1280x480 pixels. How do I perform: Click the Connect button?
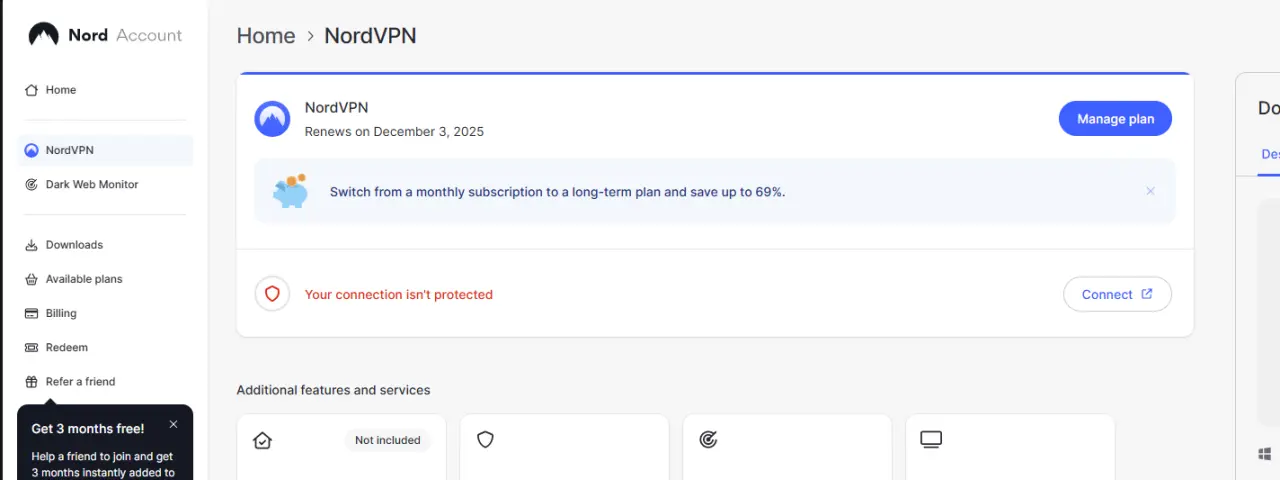1117,294
